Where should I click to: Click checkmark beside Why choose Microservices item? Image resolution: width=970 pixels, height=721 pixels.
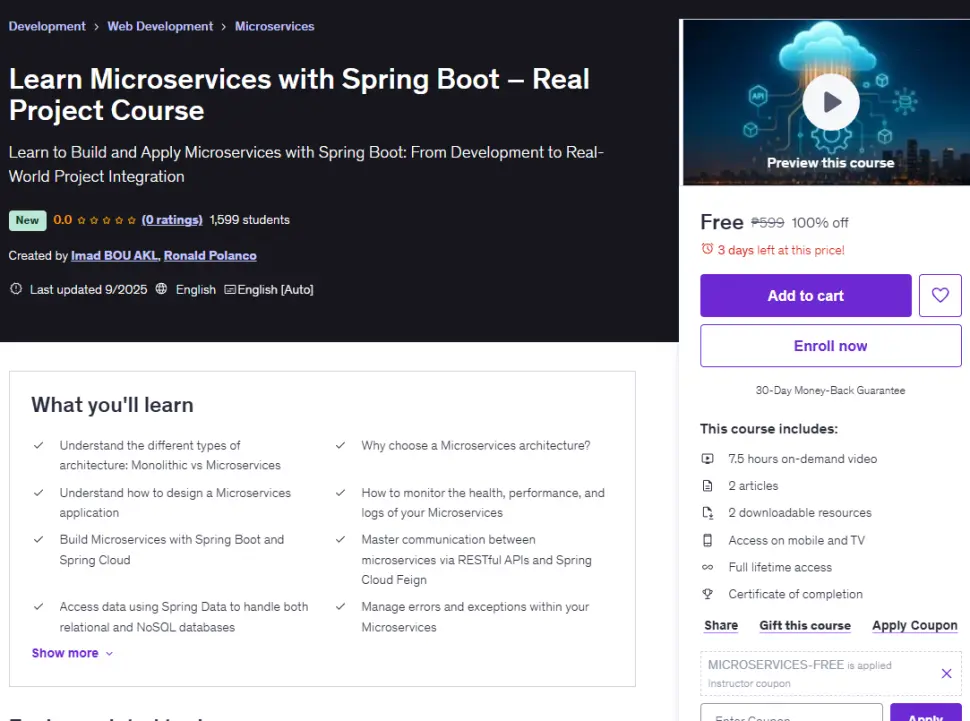point(340,446)
